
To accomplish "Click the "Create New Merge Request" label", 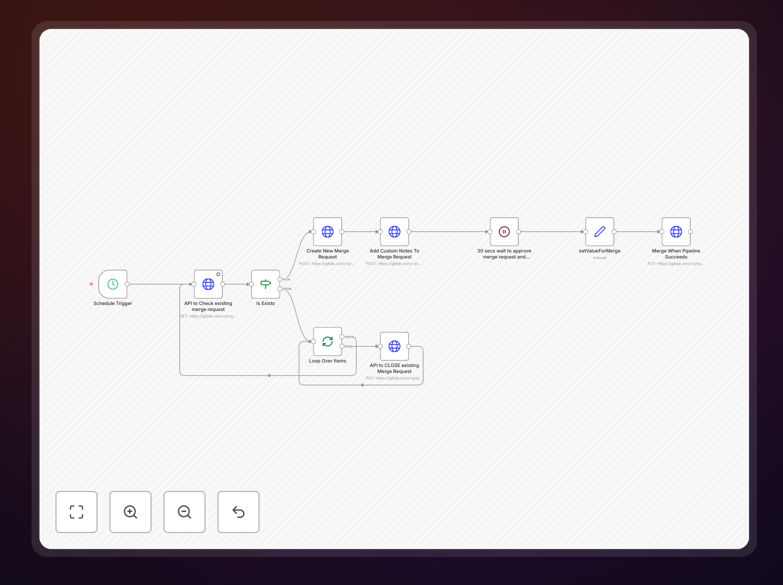I will [x=328, y=254].
